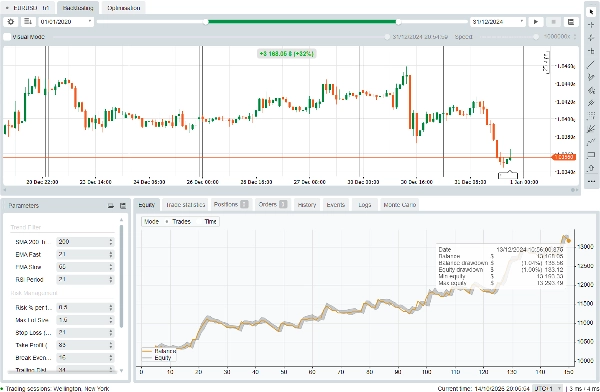Screen dimensions: 600x392
Task: Adjust the Speed value stepper arrows
Action: pos(575,37)
